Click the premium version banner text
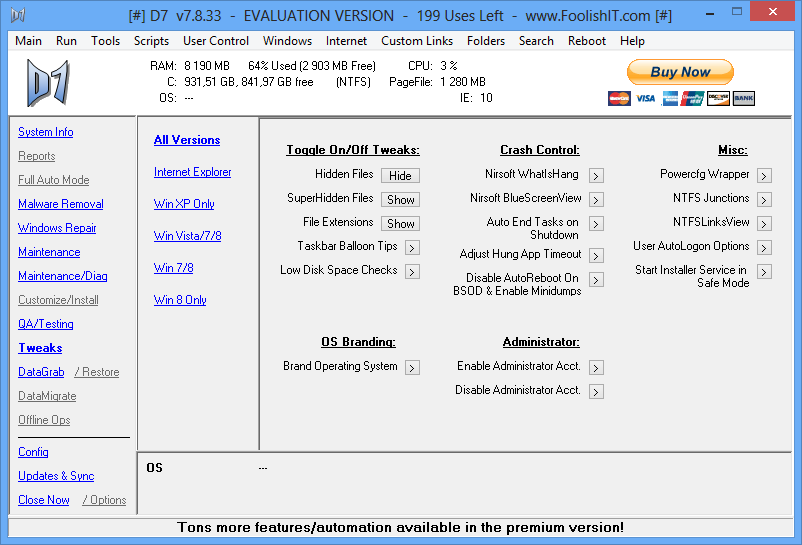802x545 pixels. [x=400, y=528]
